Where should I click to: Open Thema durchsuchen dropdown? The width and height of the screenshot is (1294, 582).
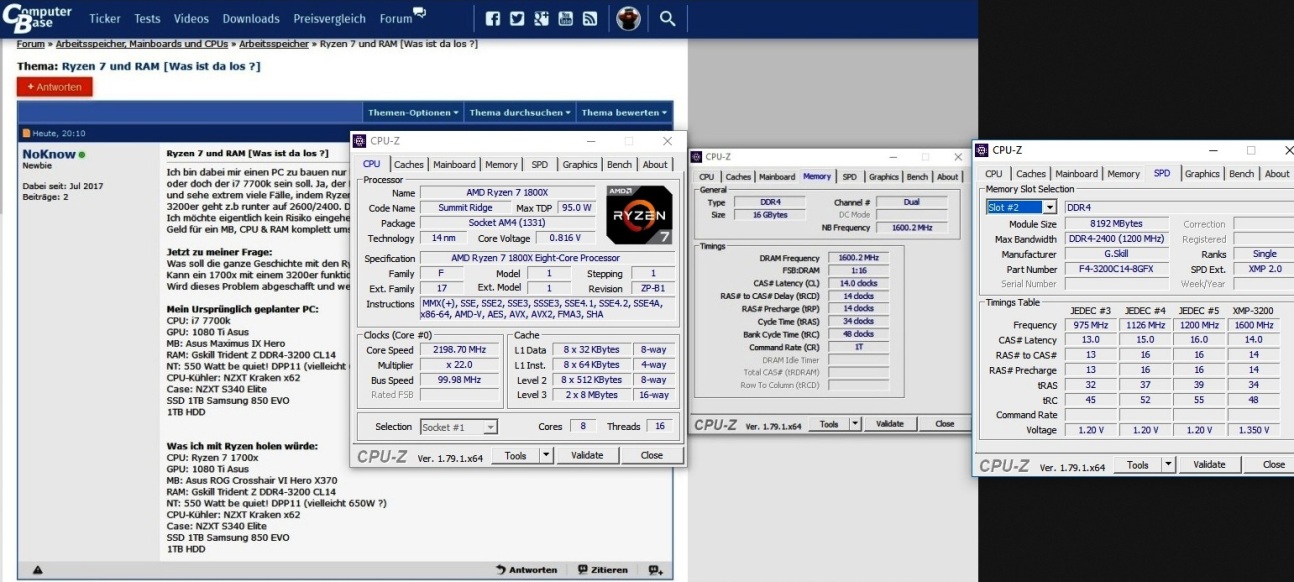520,113
